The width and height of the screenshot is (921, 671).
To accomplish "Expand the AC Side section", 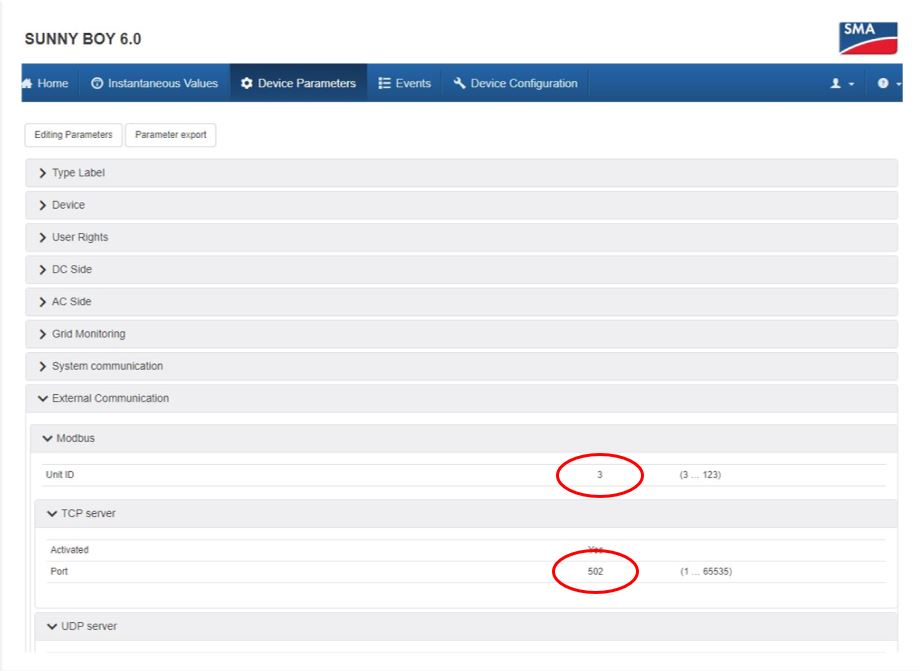I will (x=461, y=302).
